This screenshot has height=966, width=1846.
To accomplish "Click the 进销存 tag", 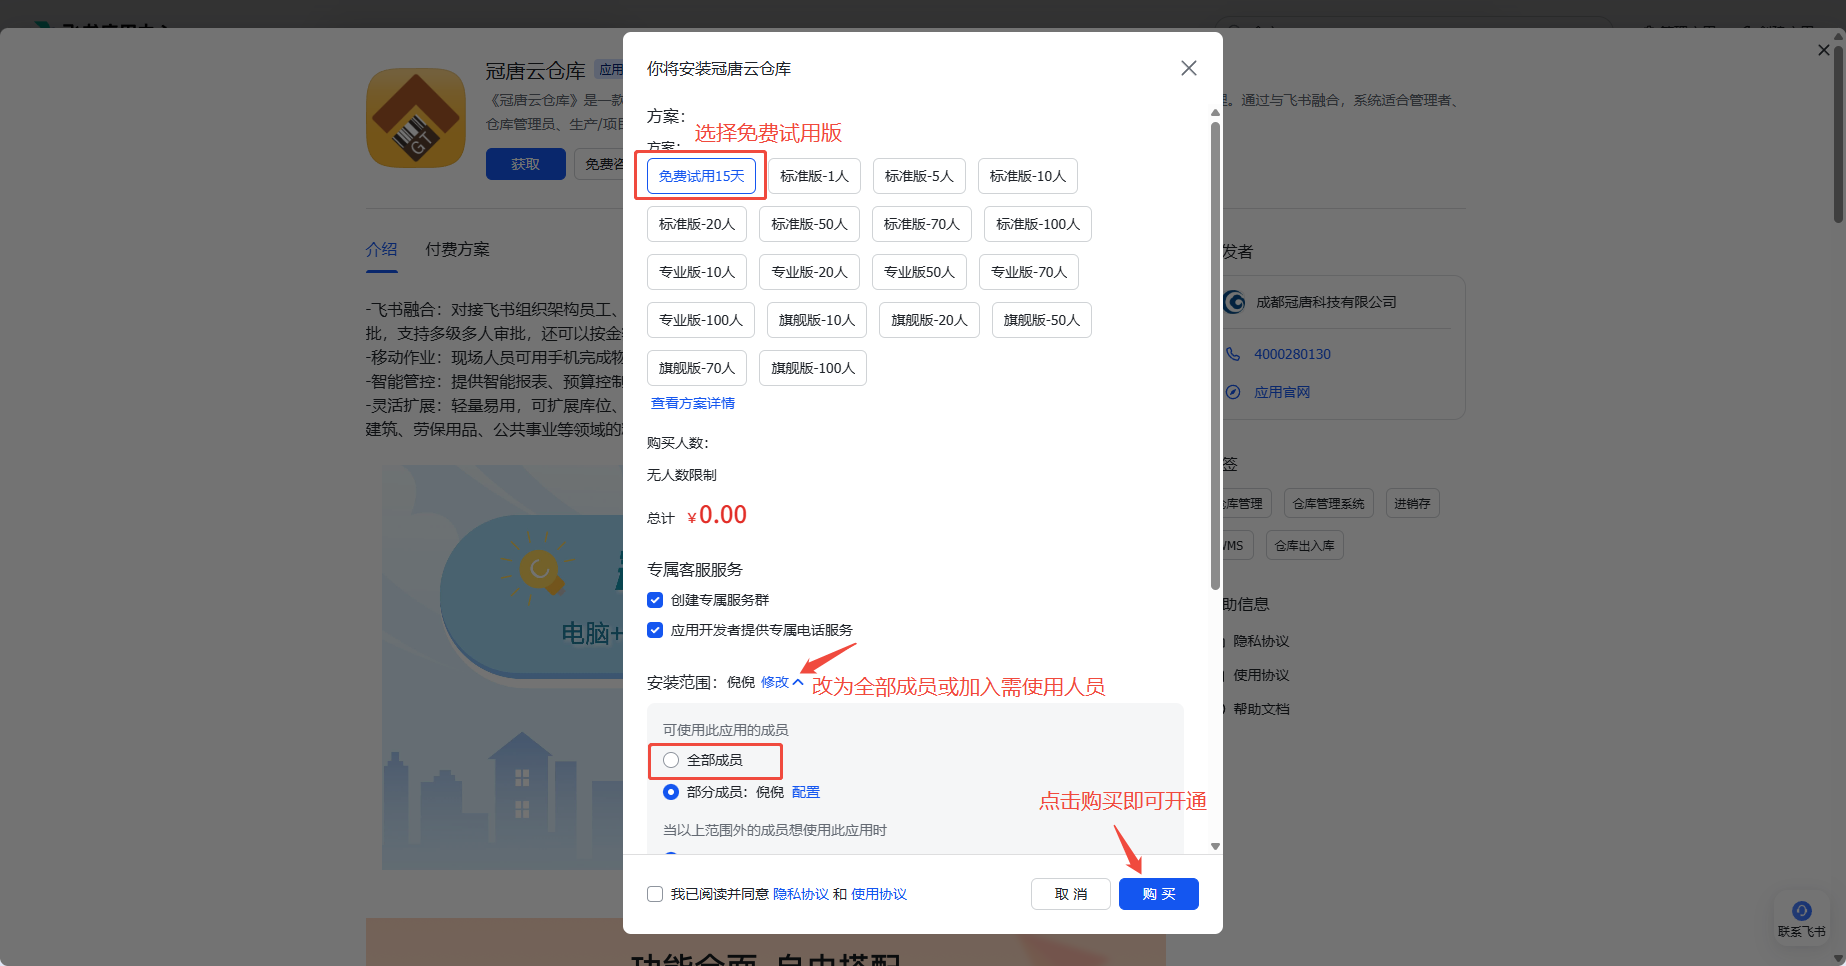I will [1412, 503].
